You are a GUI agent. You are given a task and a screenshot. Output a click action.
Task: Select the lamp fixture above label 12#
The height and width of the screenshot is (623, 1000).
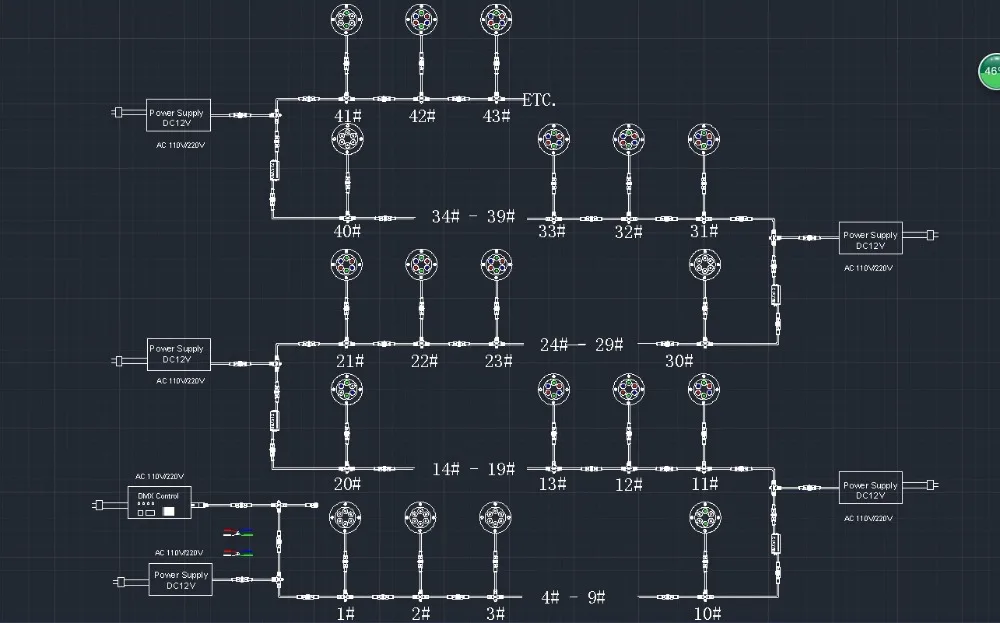(x=629, y=390)
